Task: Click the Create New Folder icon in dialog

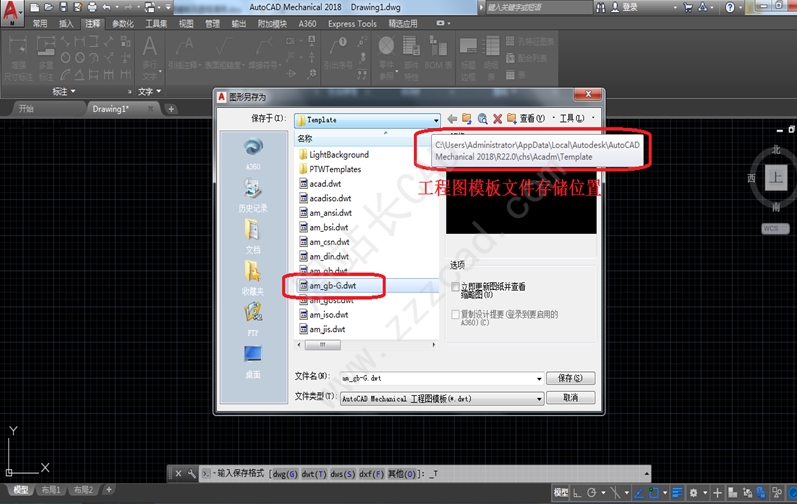Action: point(511,119)
